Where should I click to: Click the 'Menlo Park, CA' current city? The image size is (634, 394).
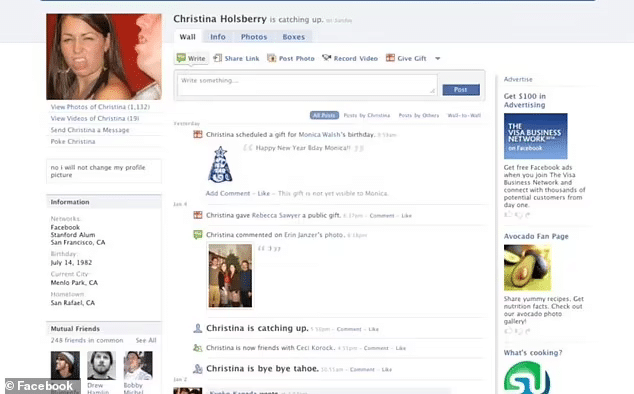pyautogui.click(x=74, y=282)
